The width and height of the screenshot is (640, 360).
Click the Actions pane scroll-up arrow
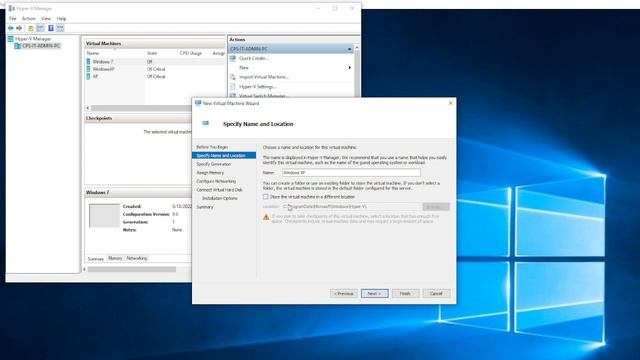[x=357, y=48]
